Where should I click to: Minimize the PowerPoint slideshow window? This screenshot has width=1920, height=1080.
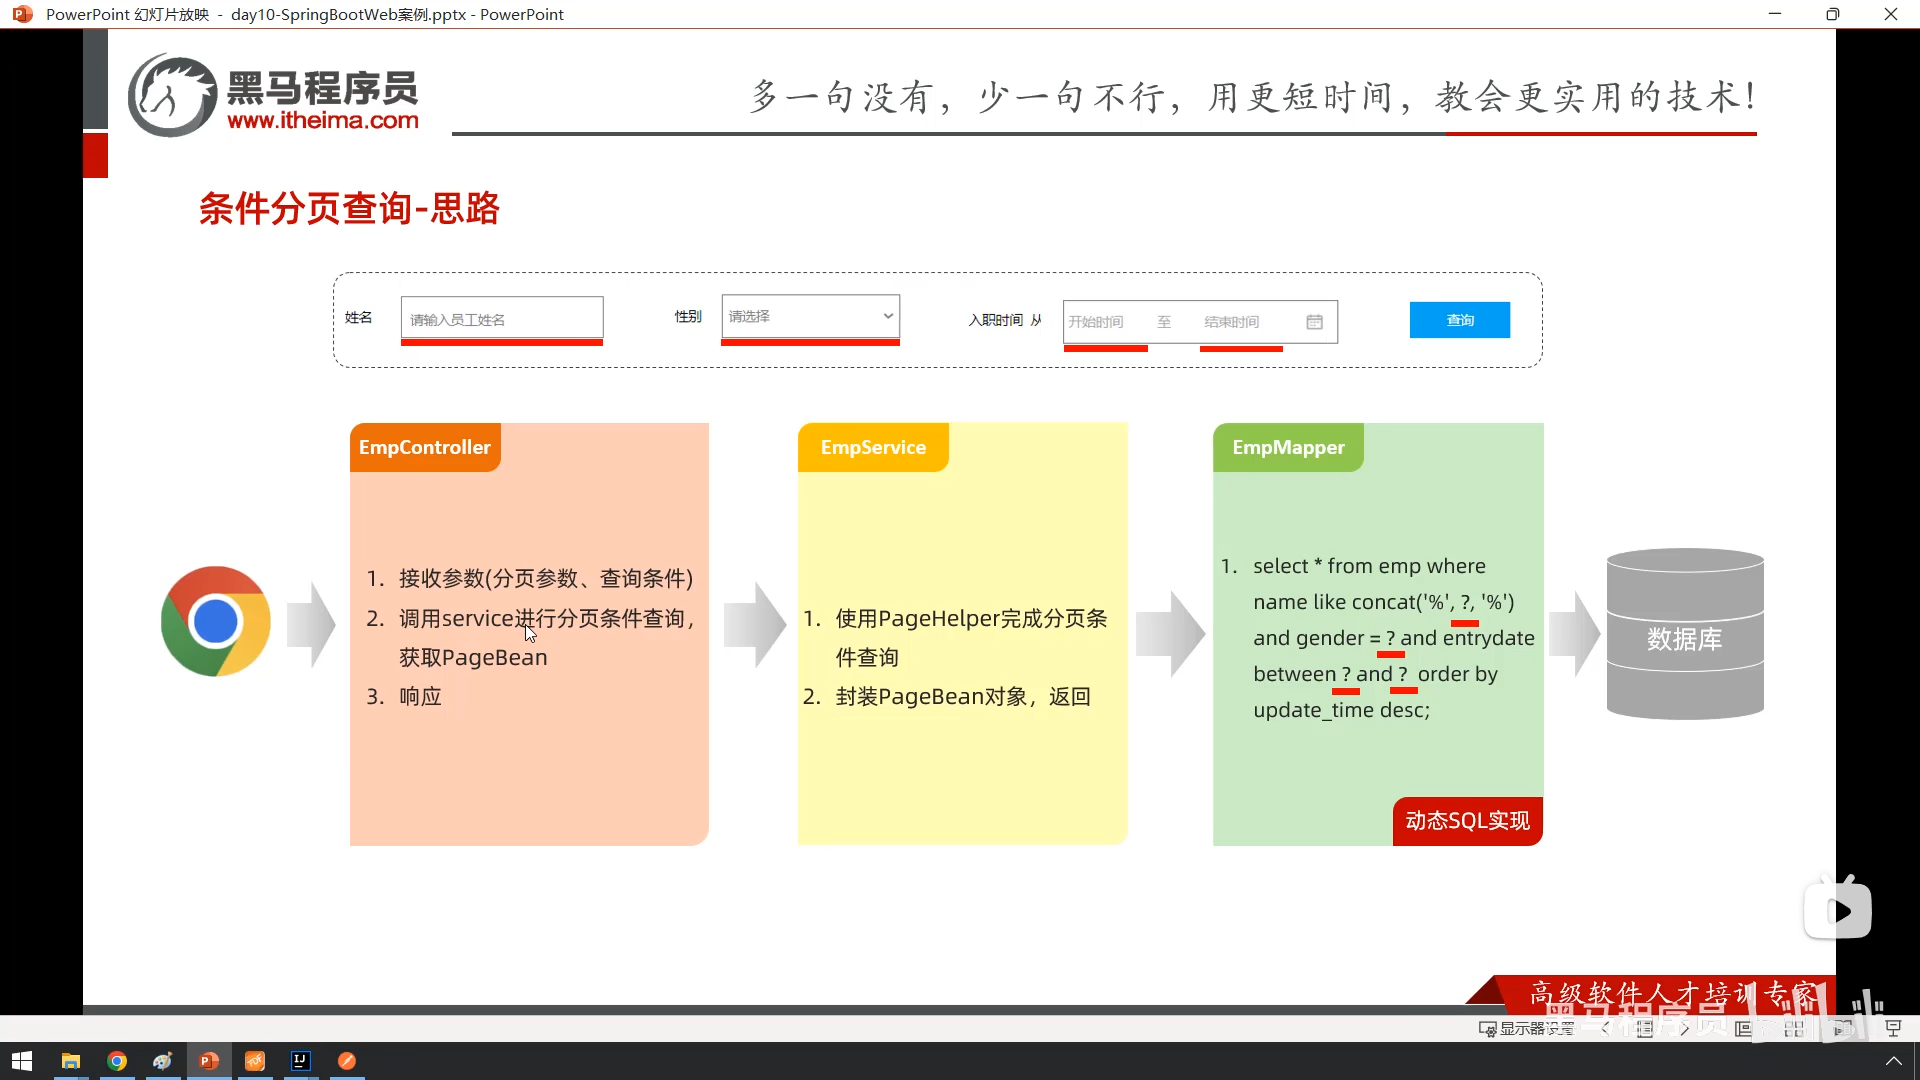click(1775, 14)
